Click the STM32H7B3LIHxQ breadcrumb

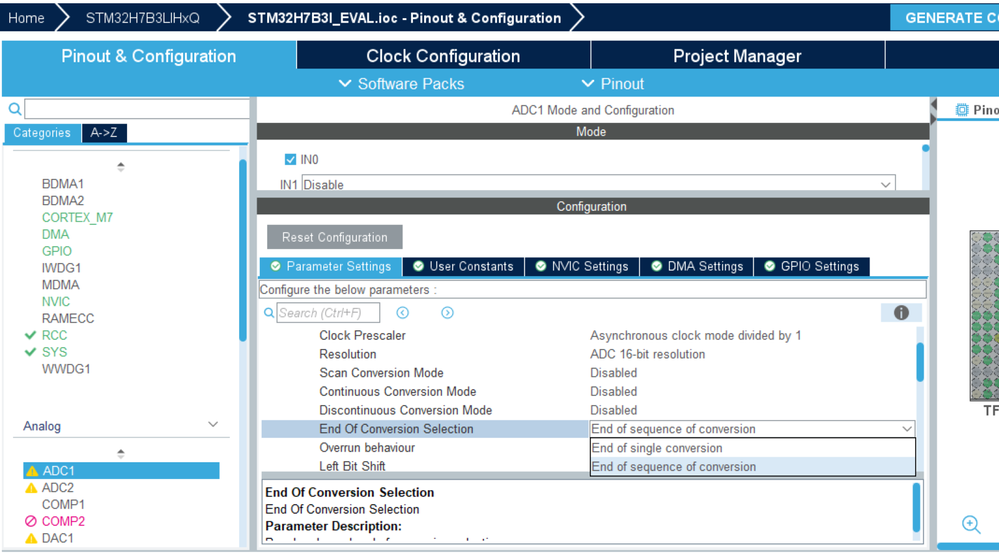point(143,18)
